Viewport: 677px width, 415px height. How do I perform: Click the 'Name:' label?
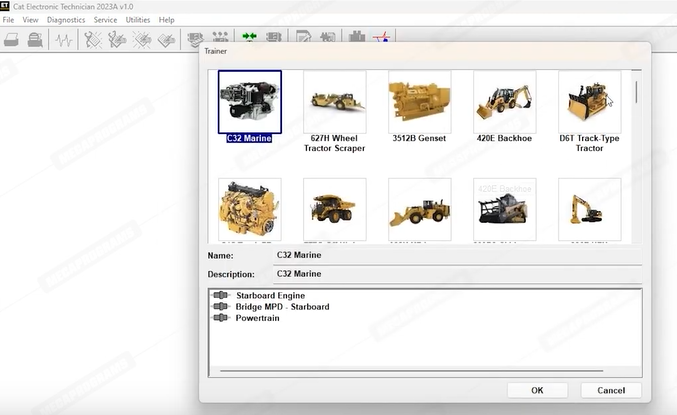pyautogui.click(x=220, y=256)
